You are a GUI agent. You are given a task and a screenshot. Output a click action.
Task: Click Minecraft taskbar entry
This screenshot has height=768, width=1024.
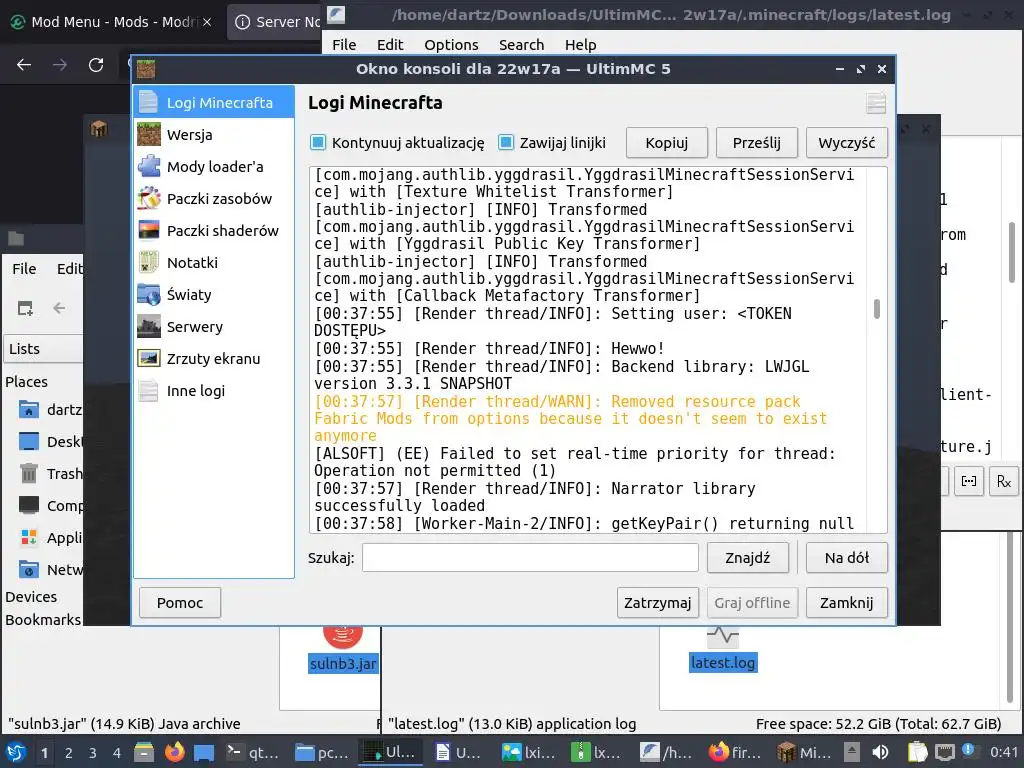[805, 752]
